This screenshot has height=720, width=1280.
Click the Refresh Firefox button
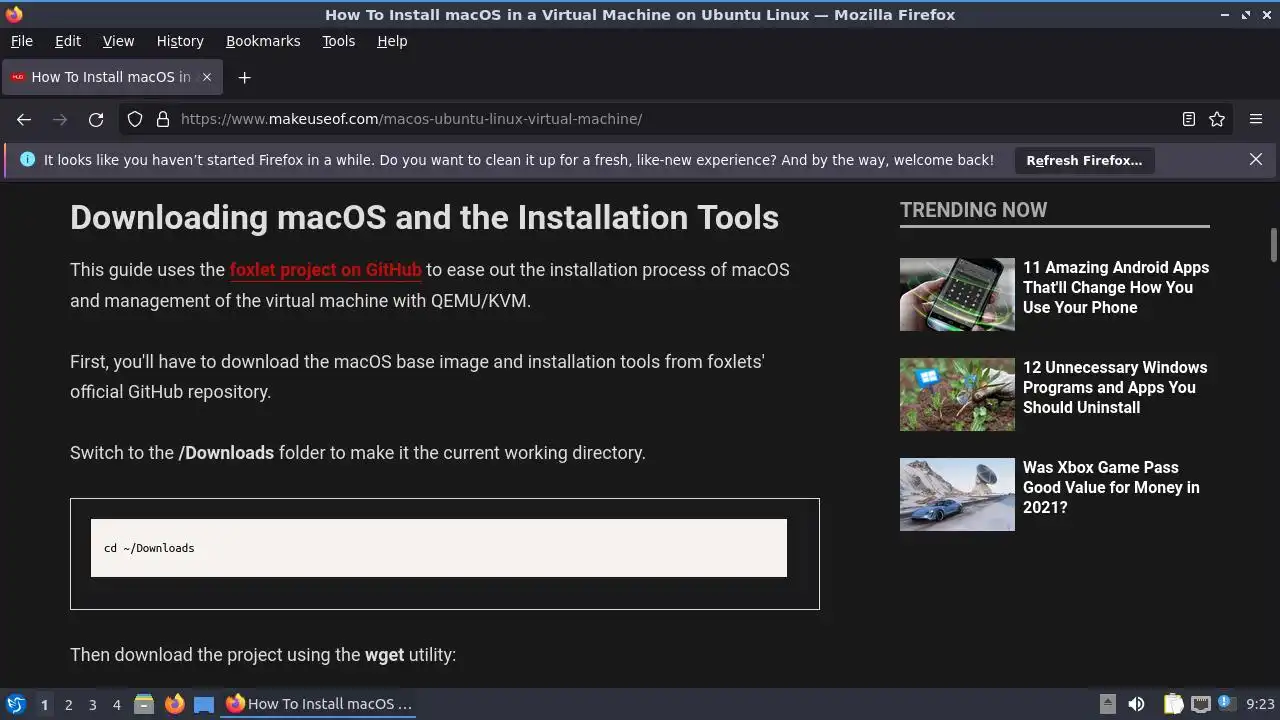click(x=1084, y=160)
